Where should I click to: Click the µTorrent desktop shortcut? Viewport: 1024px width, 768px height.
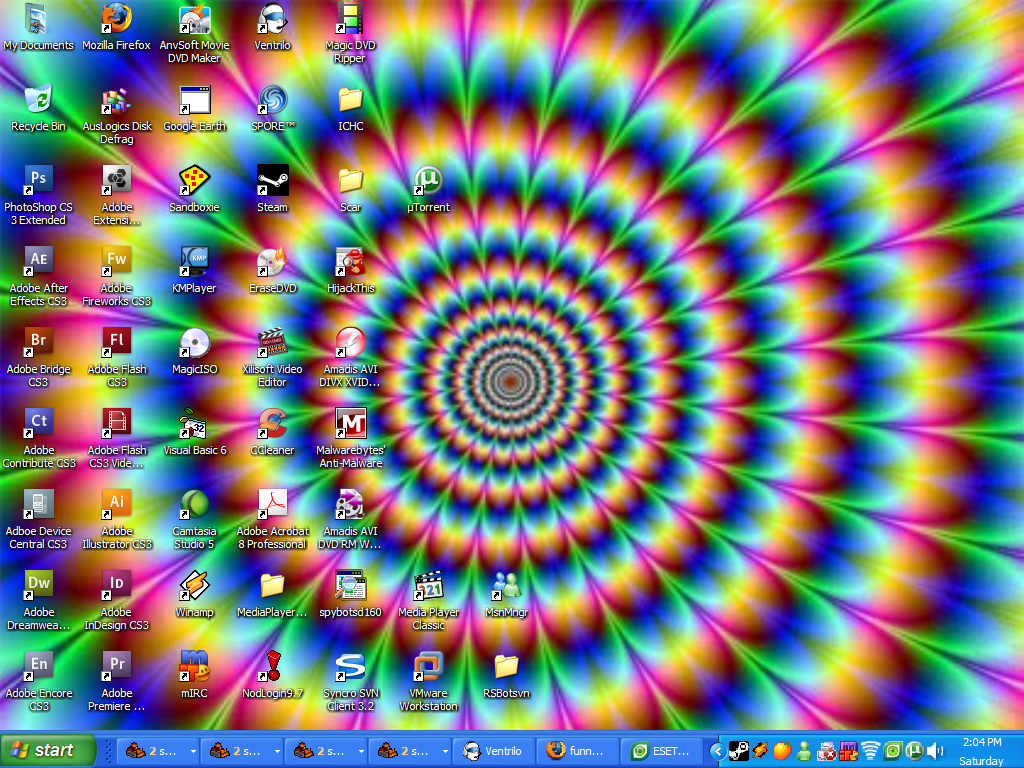coord(428,181)
